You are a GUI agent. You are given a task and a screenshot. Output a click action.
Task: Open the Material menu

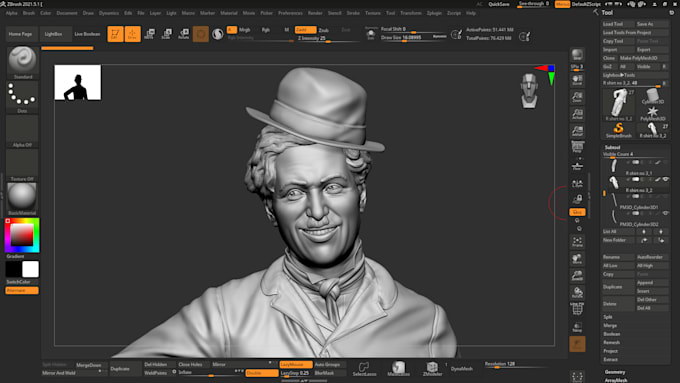coord(229,13)
